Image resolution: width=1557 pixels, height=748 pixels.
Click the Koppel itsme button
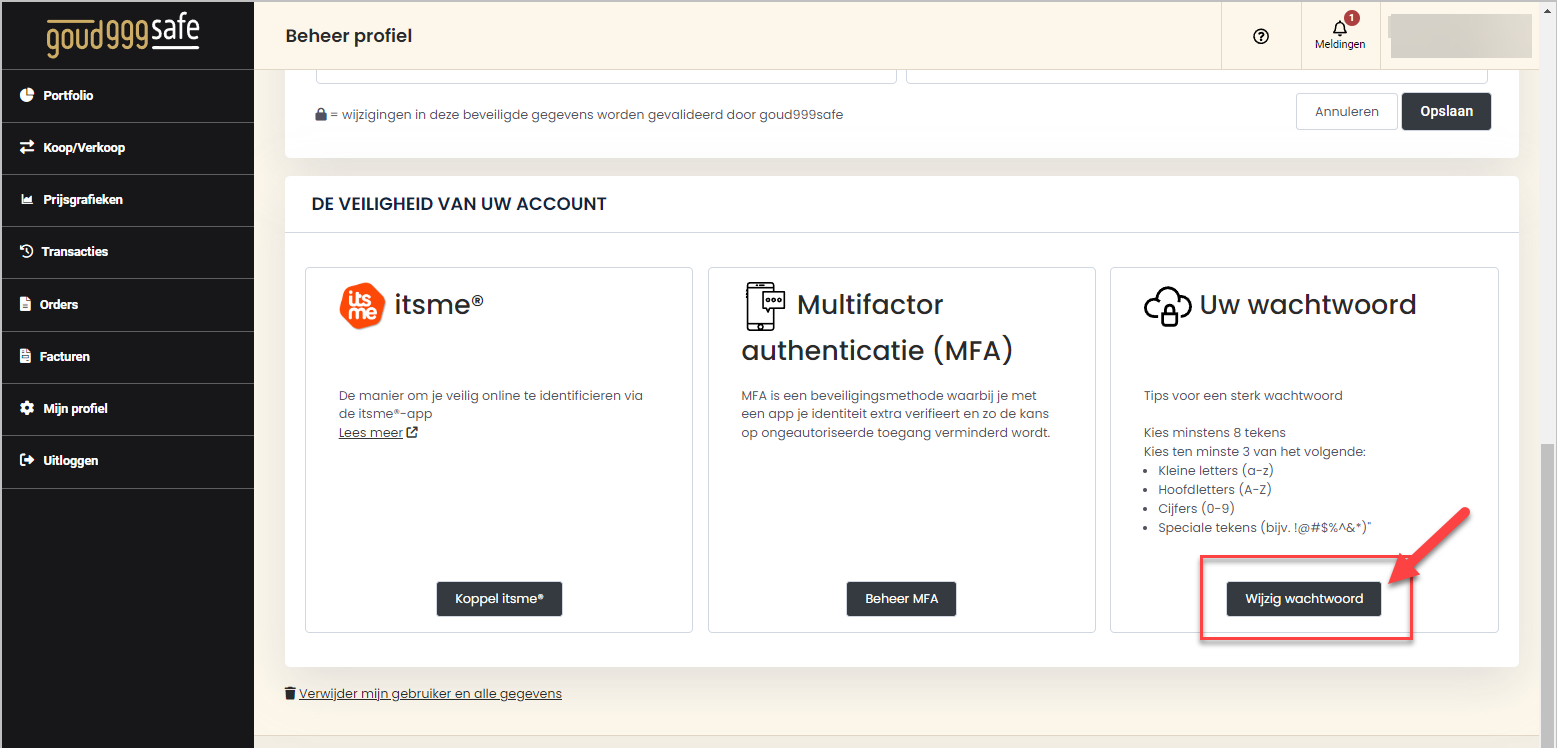click(x=499, y=599)
